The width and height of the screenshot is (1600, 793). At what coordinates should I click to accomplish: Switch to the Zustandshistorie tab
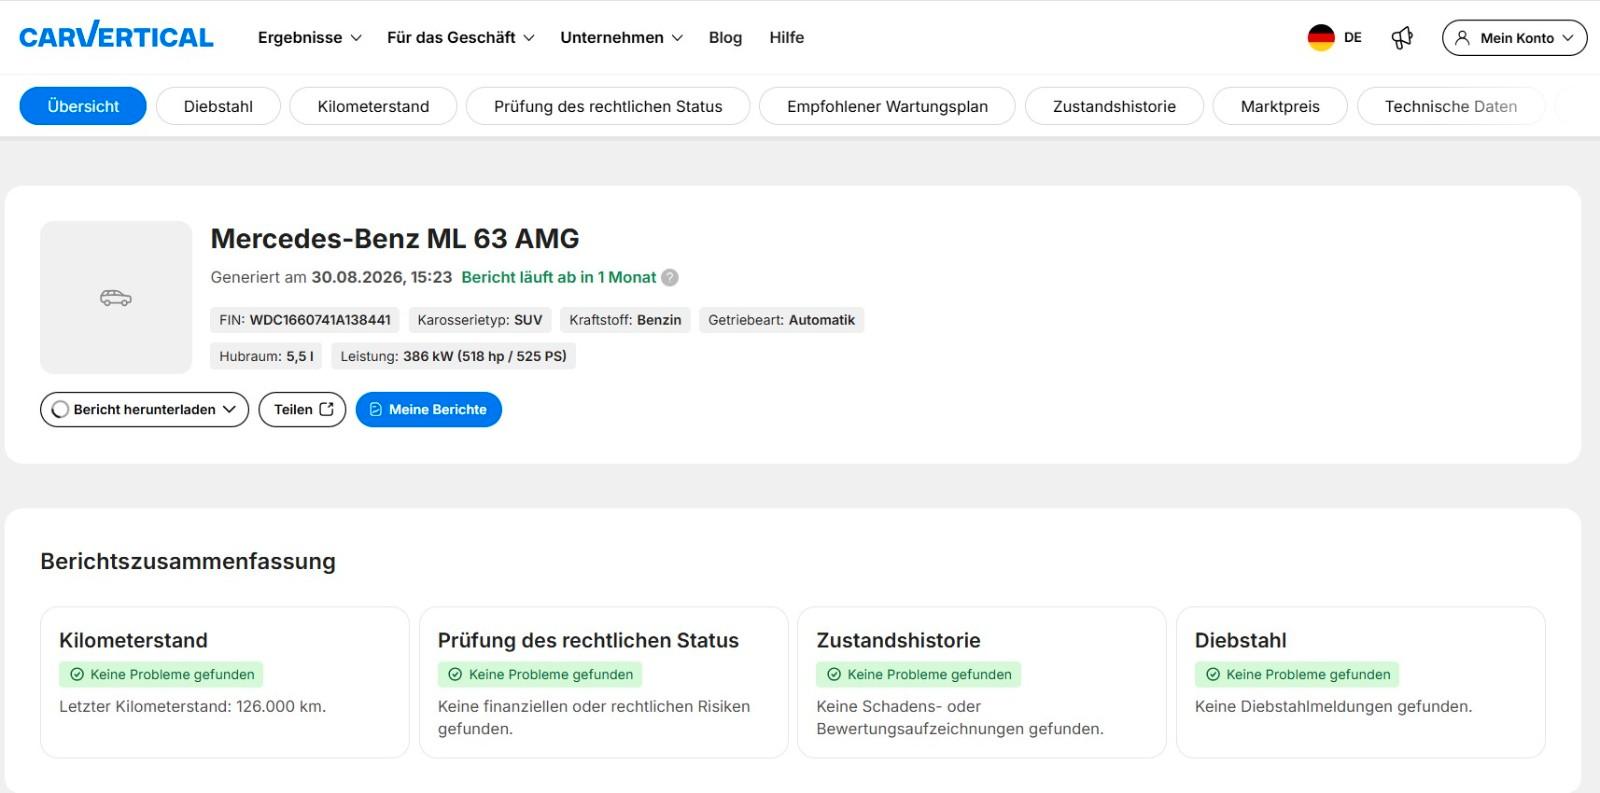click(x=1114, y=106)
